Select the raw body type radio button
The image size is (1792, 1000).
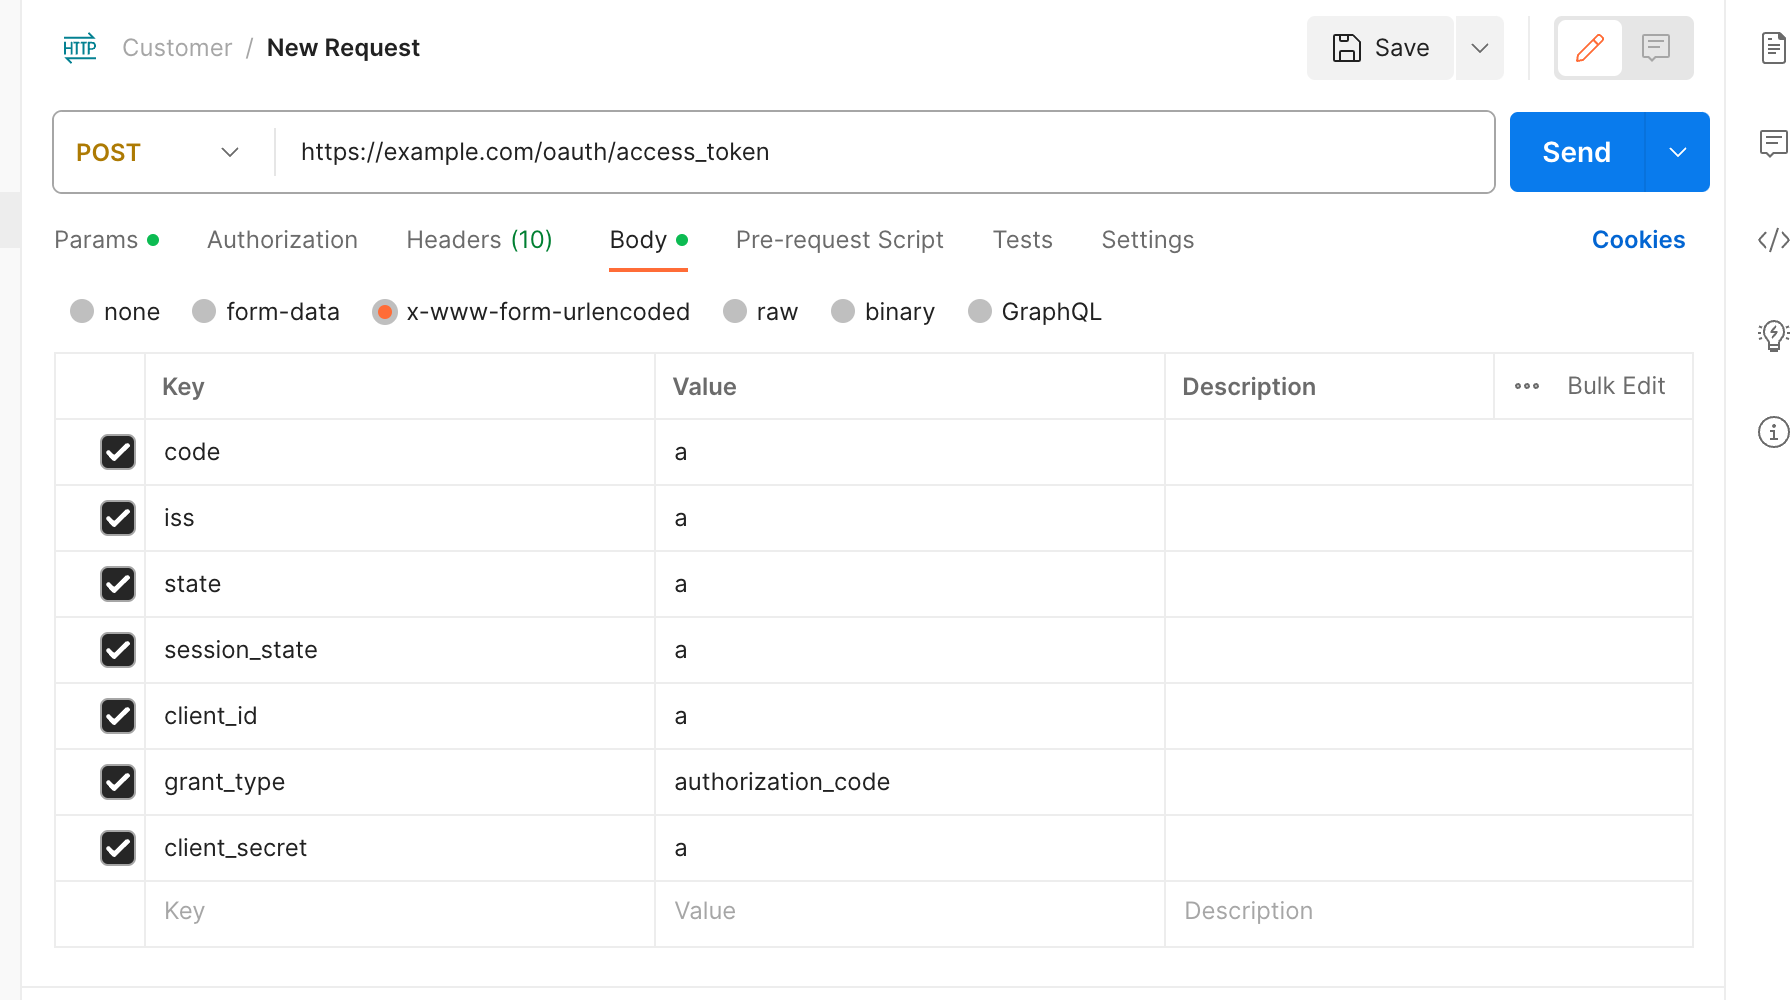point(735,311)
